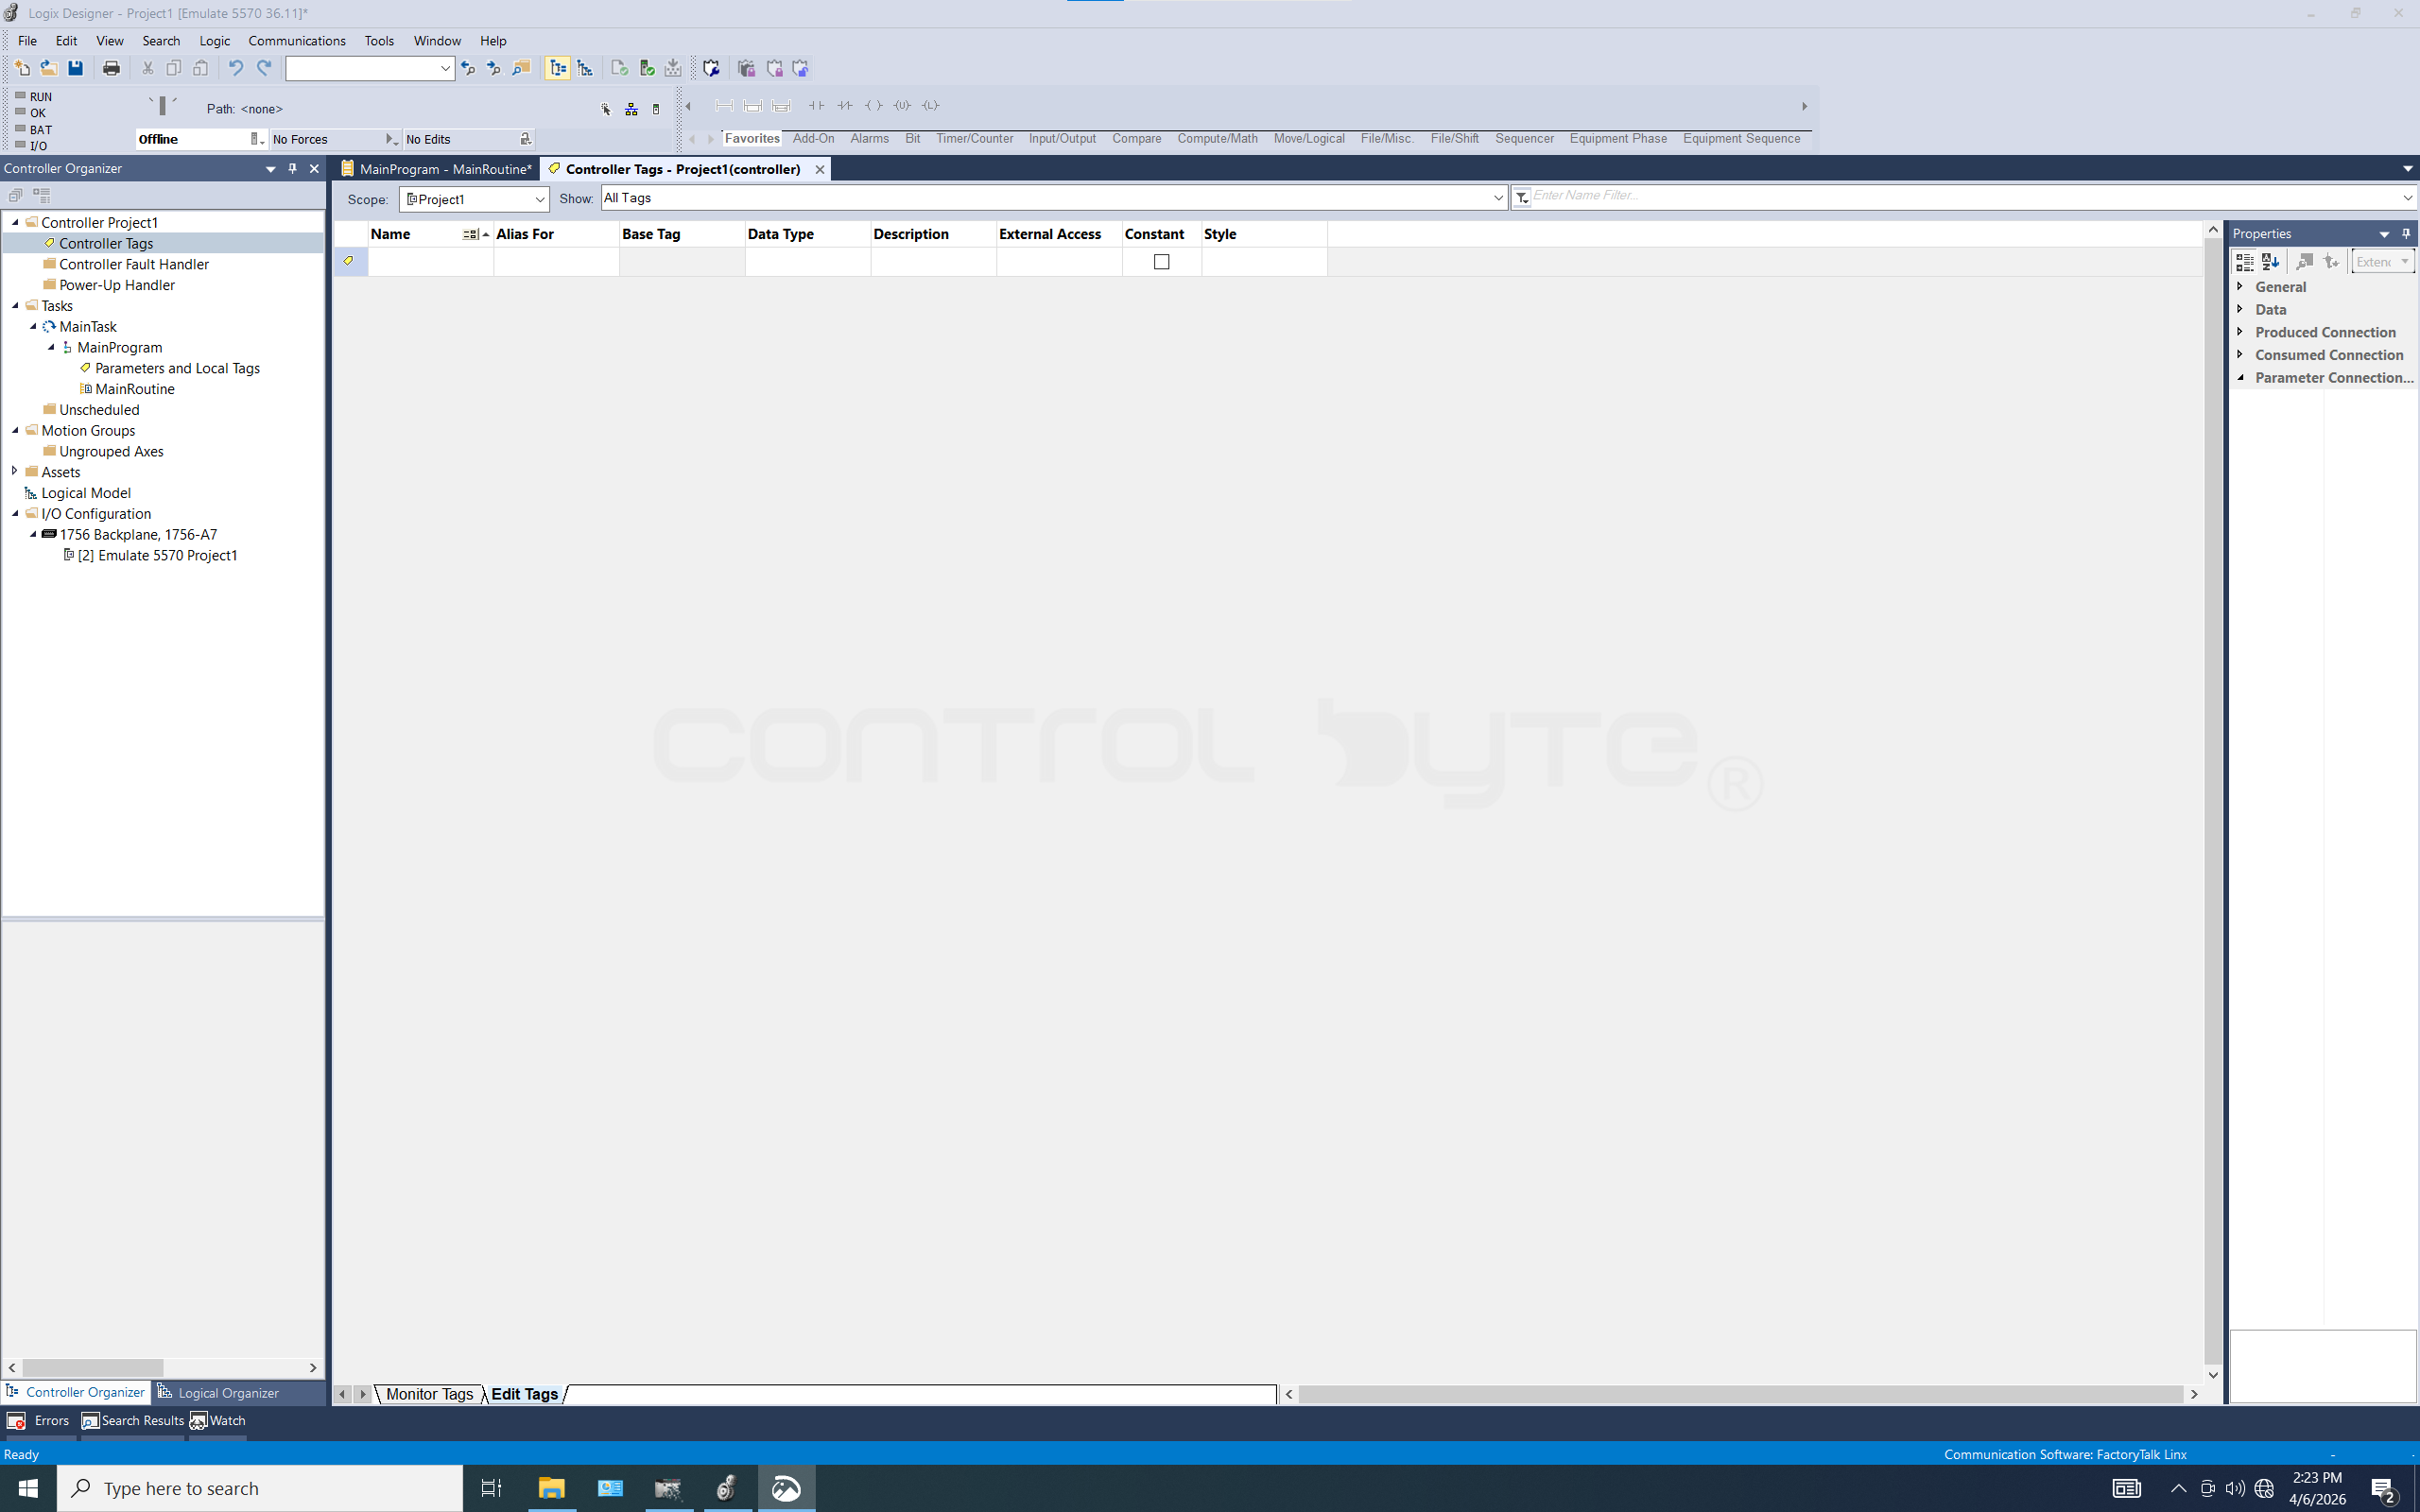The width and height of the screenshot is (2420, 1512).
Task: Click the Verify Routine icon
Action: tap(619, 68)
